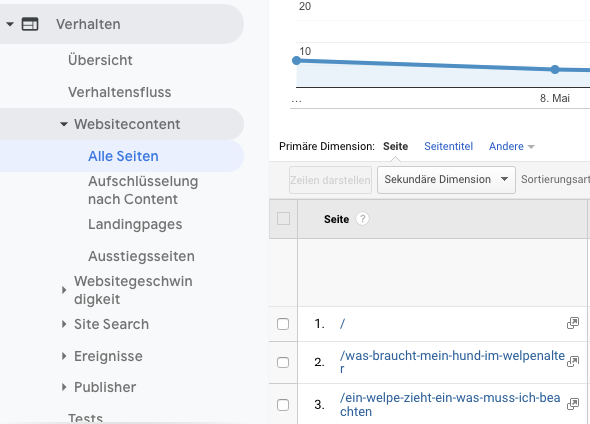Open the Verhaltensfluss report
The image size is (590, 424).
coord(120,92)
